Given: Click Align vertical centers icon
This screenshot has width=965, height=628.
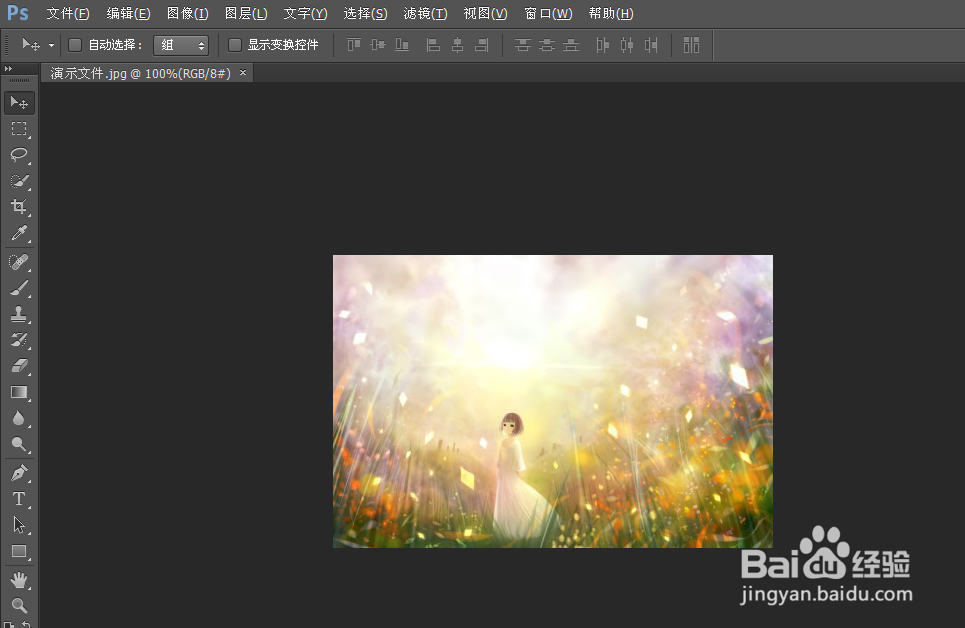Looking at the screenshot, I should pyautogui.click(x=378, y=44).
